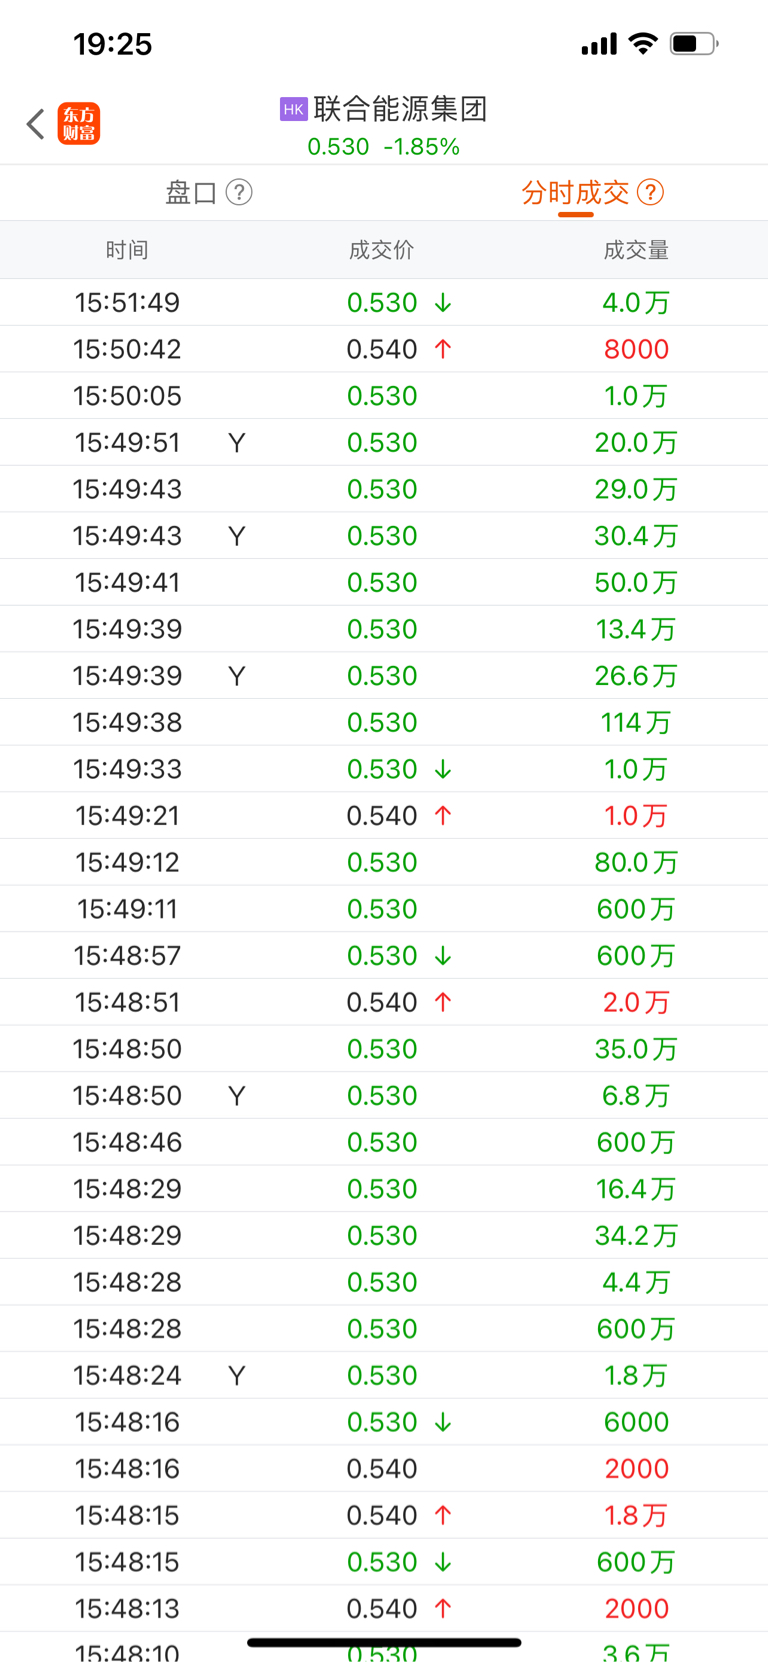The image size is (768, 1662).
Task: Switch to the 盘口 tab
Action: (x=191, y=192)
